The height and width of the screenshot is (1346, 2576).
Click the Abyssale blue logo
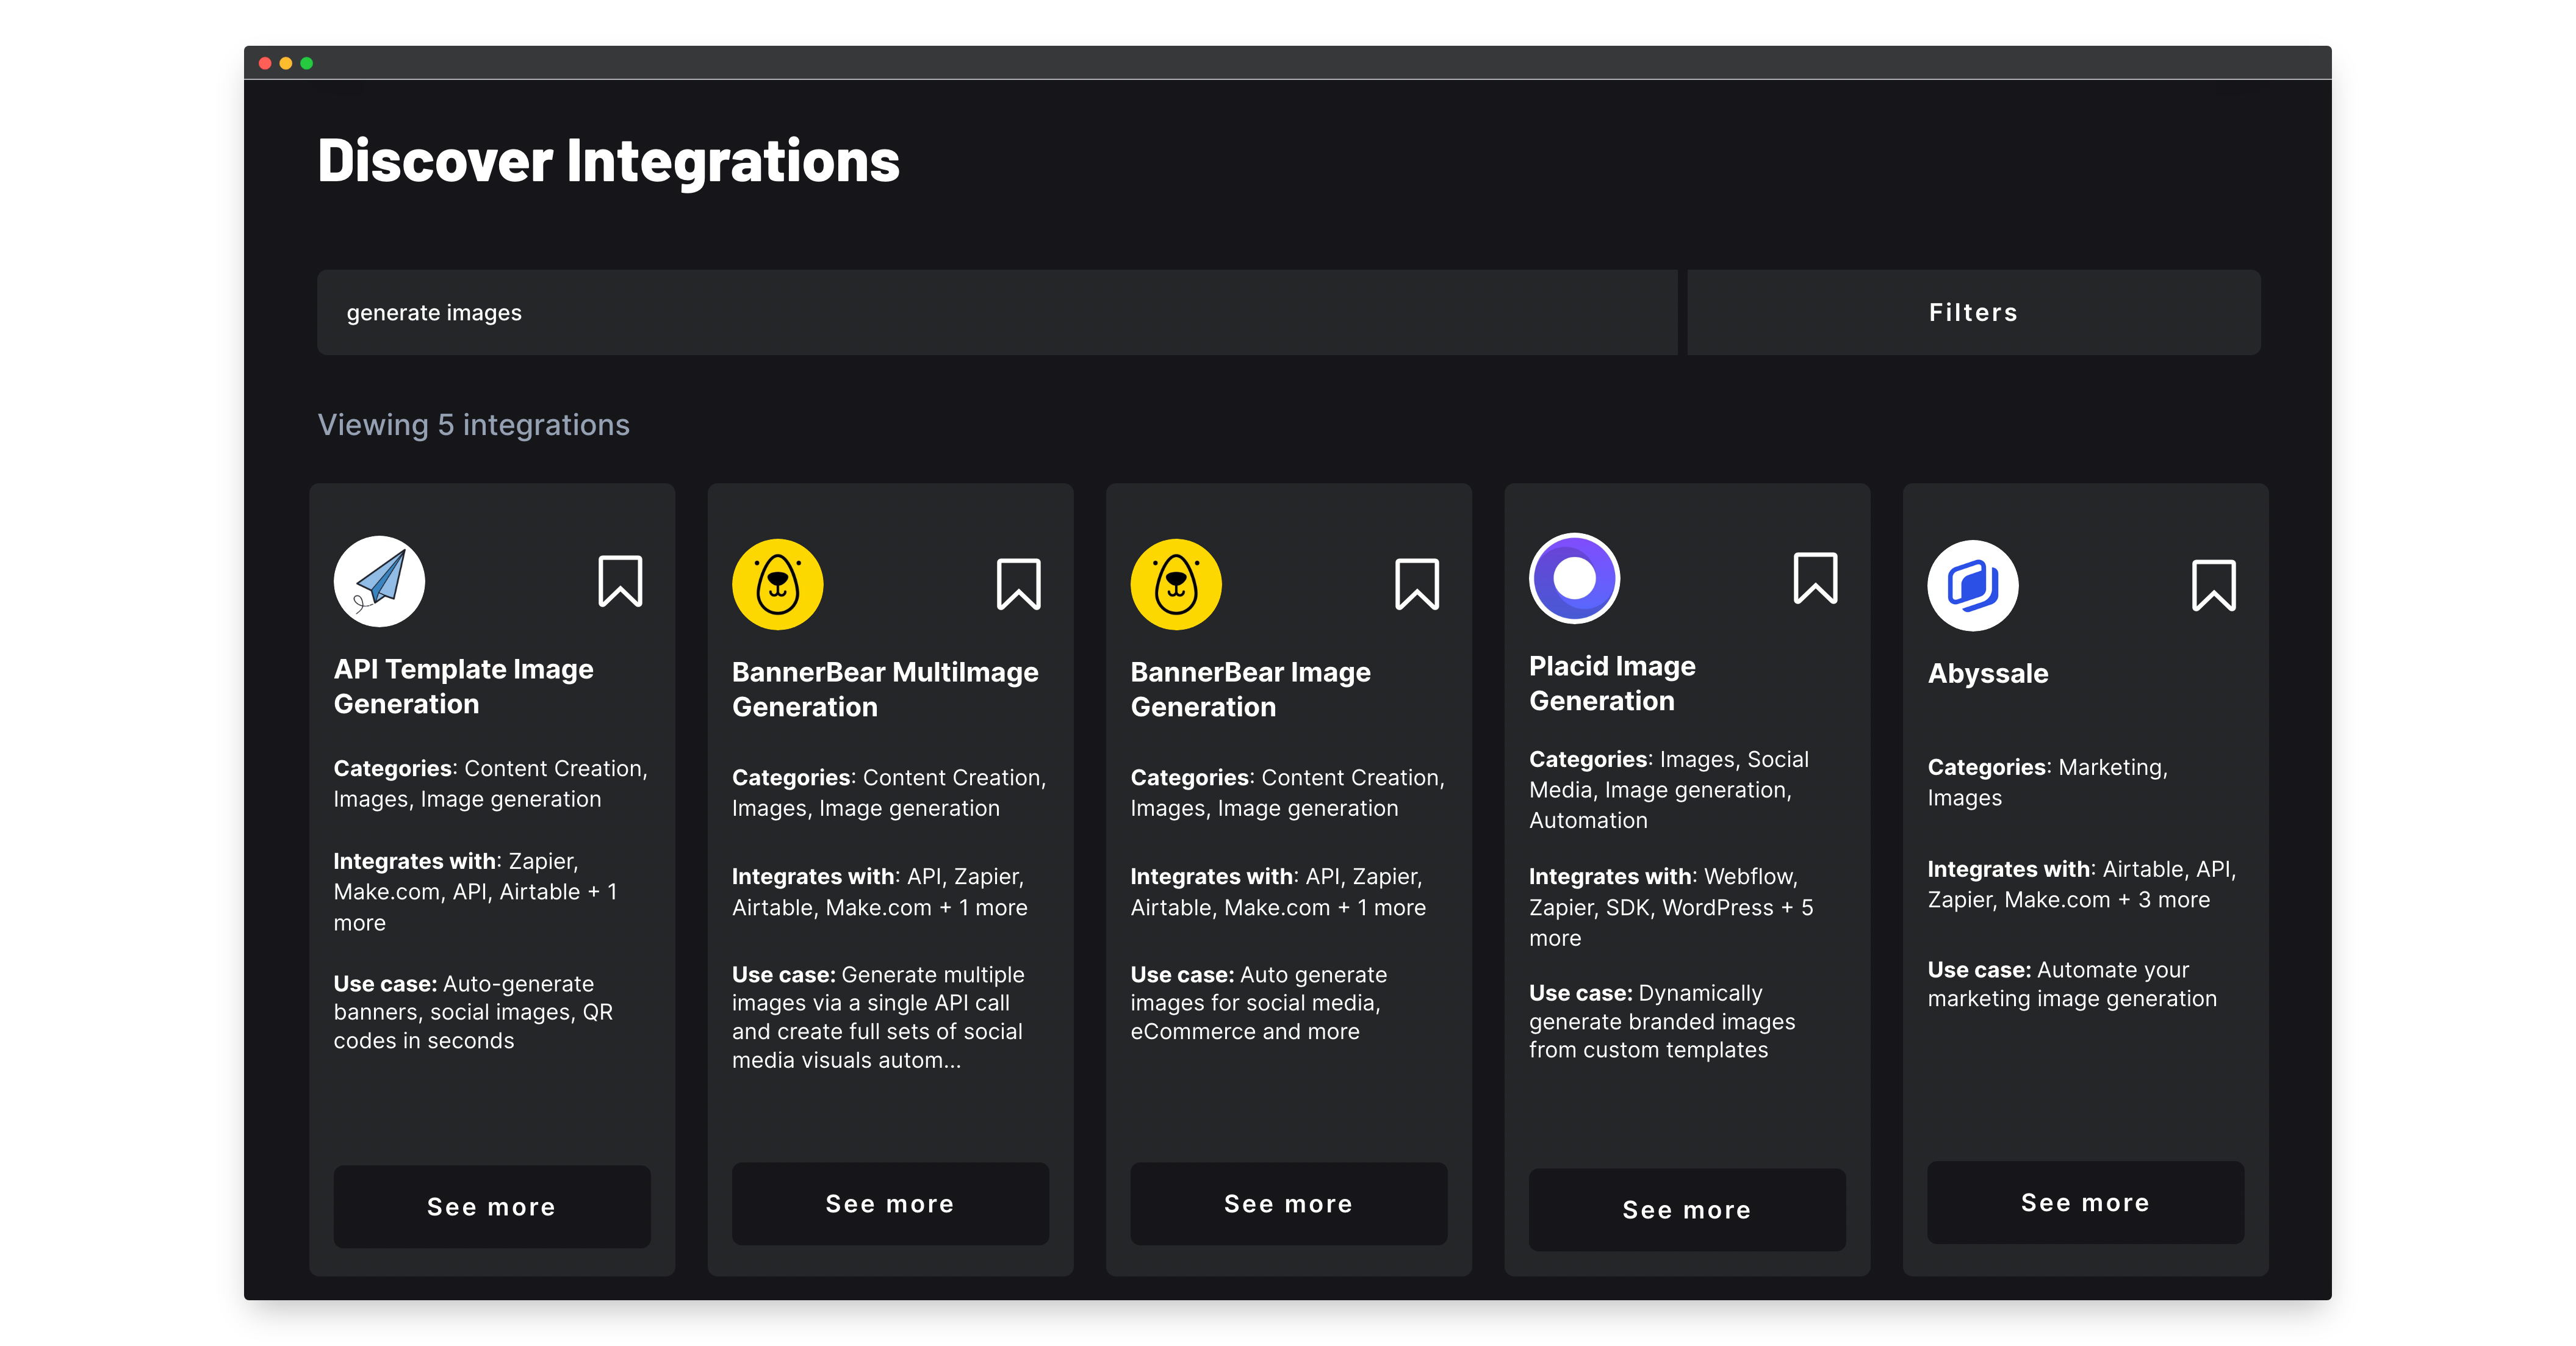pyautogui.click(x=1972, y=585)
